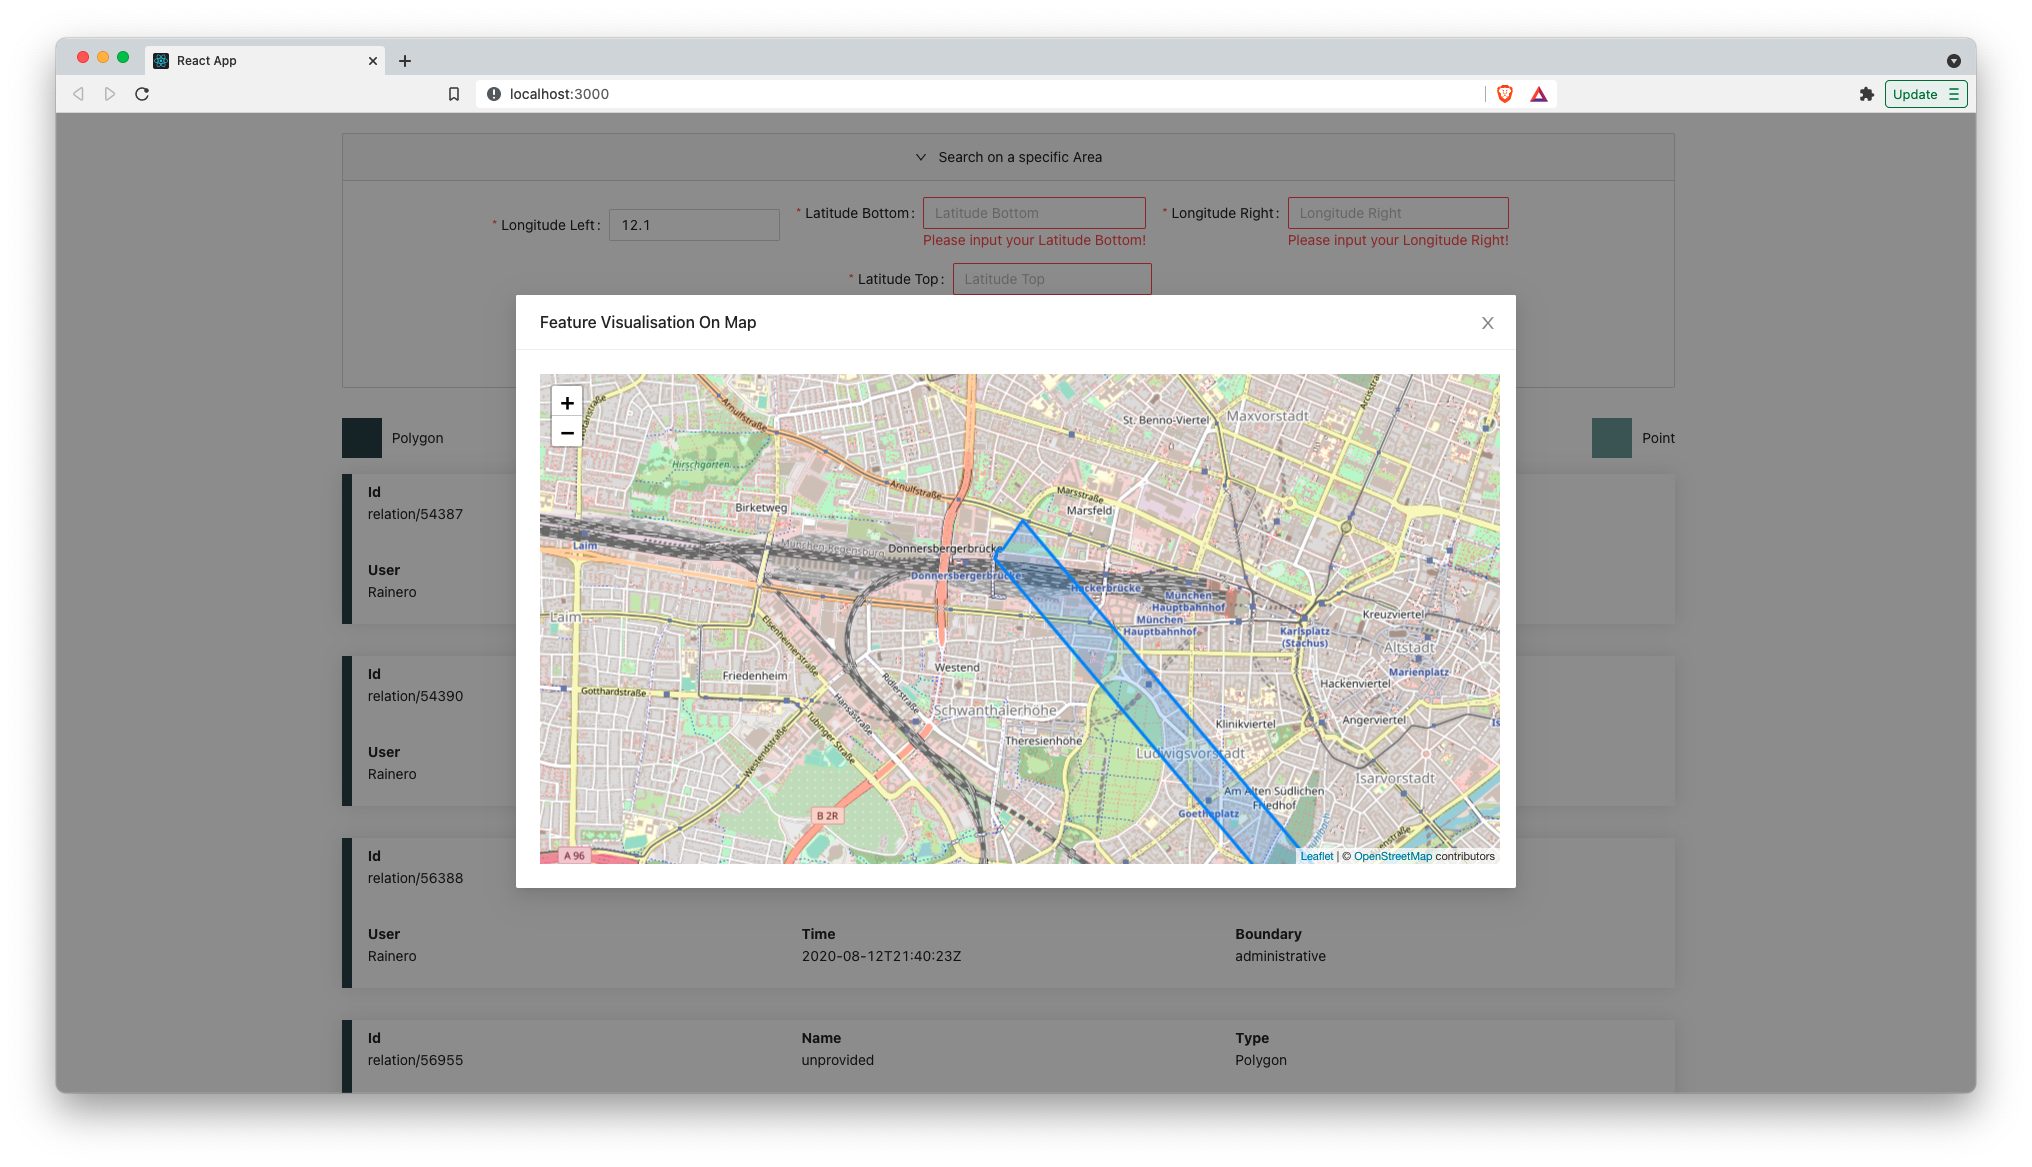Open the tab options chevron at top right
This screenshot has height=1167, width=2032.
point(1952,61)
